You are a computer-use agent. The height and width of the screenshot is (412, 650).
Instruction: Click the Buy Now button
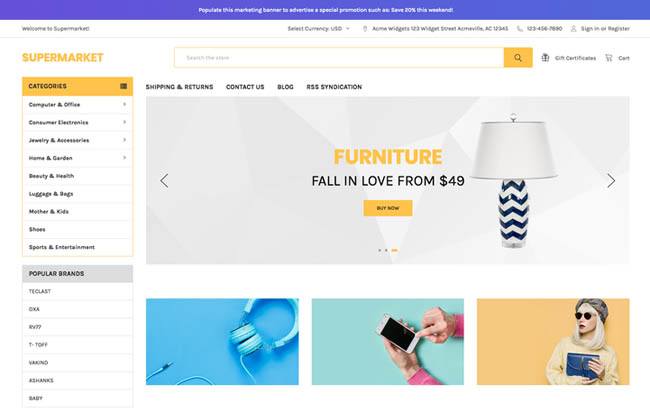pyautogui.click(x=388, y=208)
